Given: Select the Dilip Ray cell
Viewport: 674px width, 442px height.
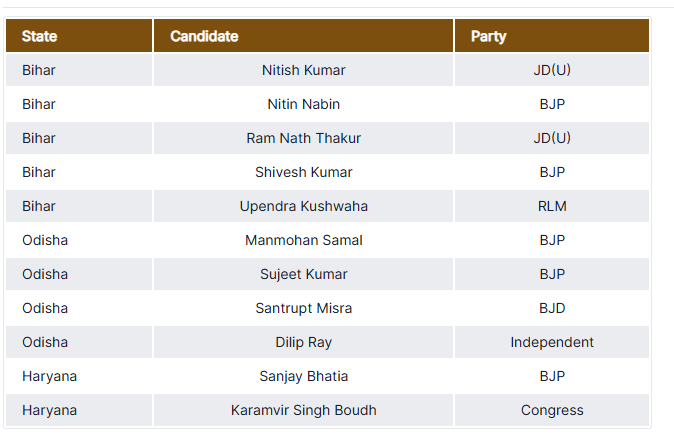Looking at the screenshot, I should pyautogui.click(x=303, y=342).
